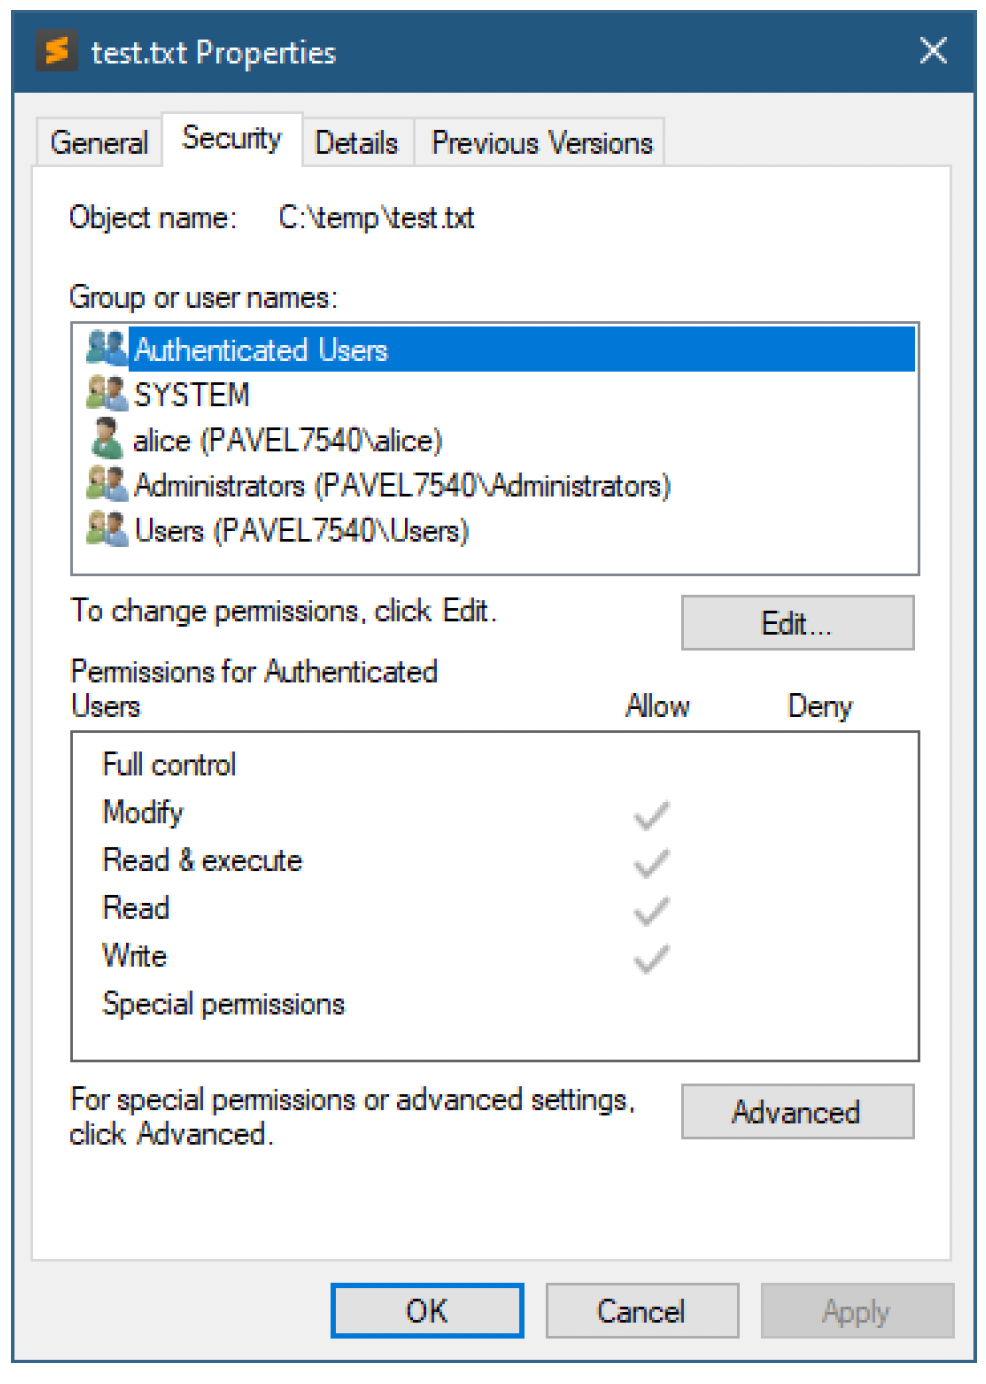Click the Write allow checkmark
This screenshot has width=986, height=1384.
pos(651,958)
